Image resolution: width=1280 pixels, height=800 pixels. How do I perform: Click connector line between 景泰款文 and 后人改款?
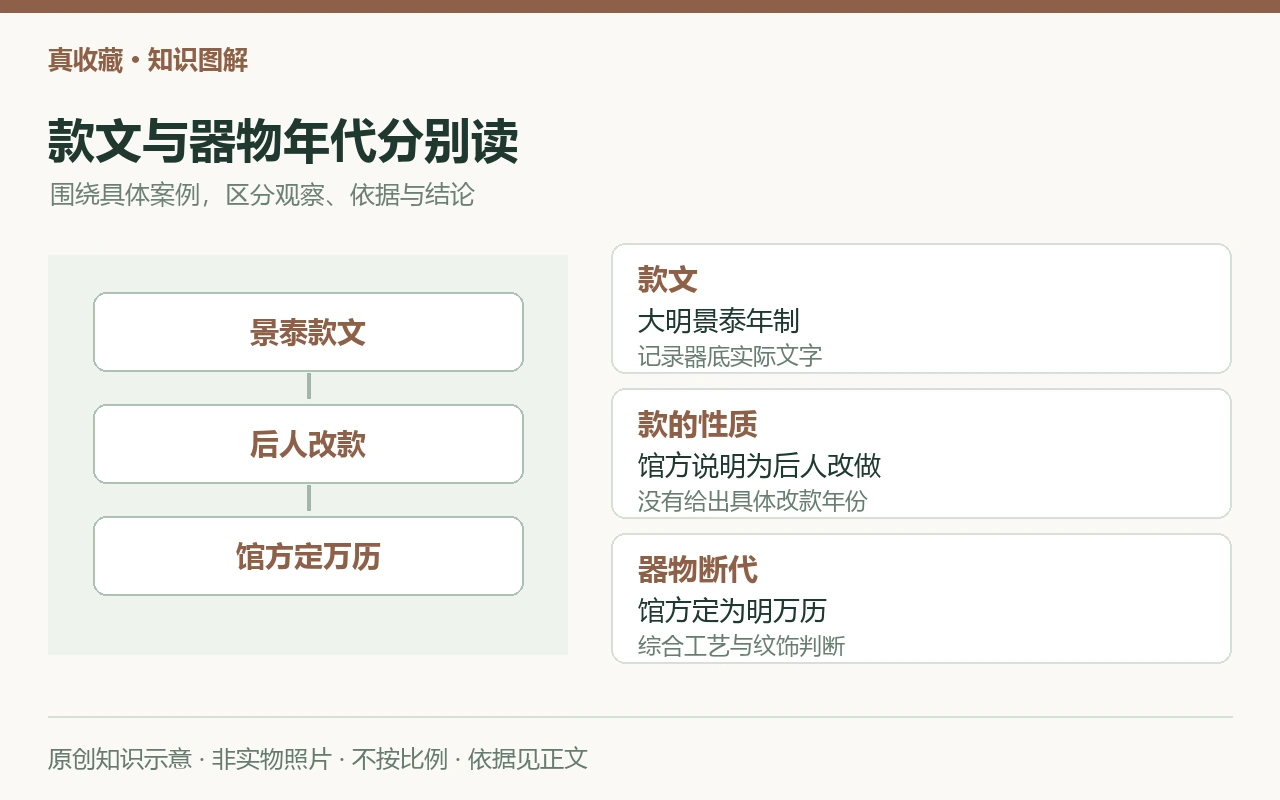tap(309, 387)
